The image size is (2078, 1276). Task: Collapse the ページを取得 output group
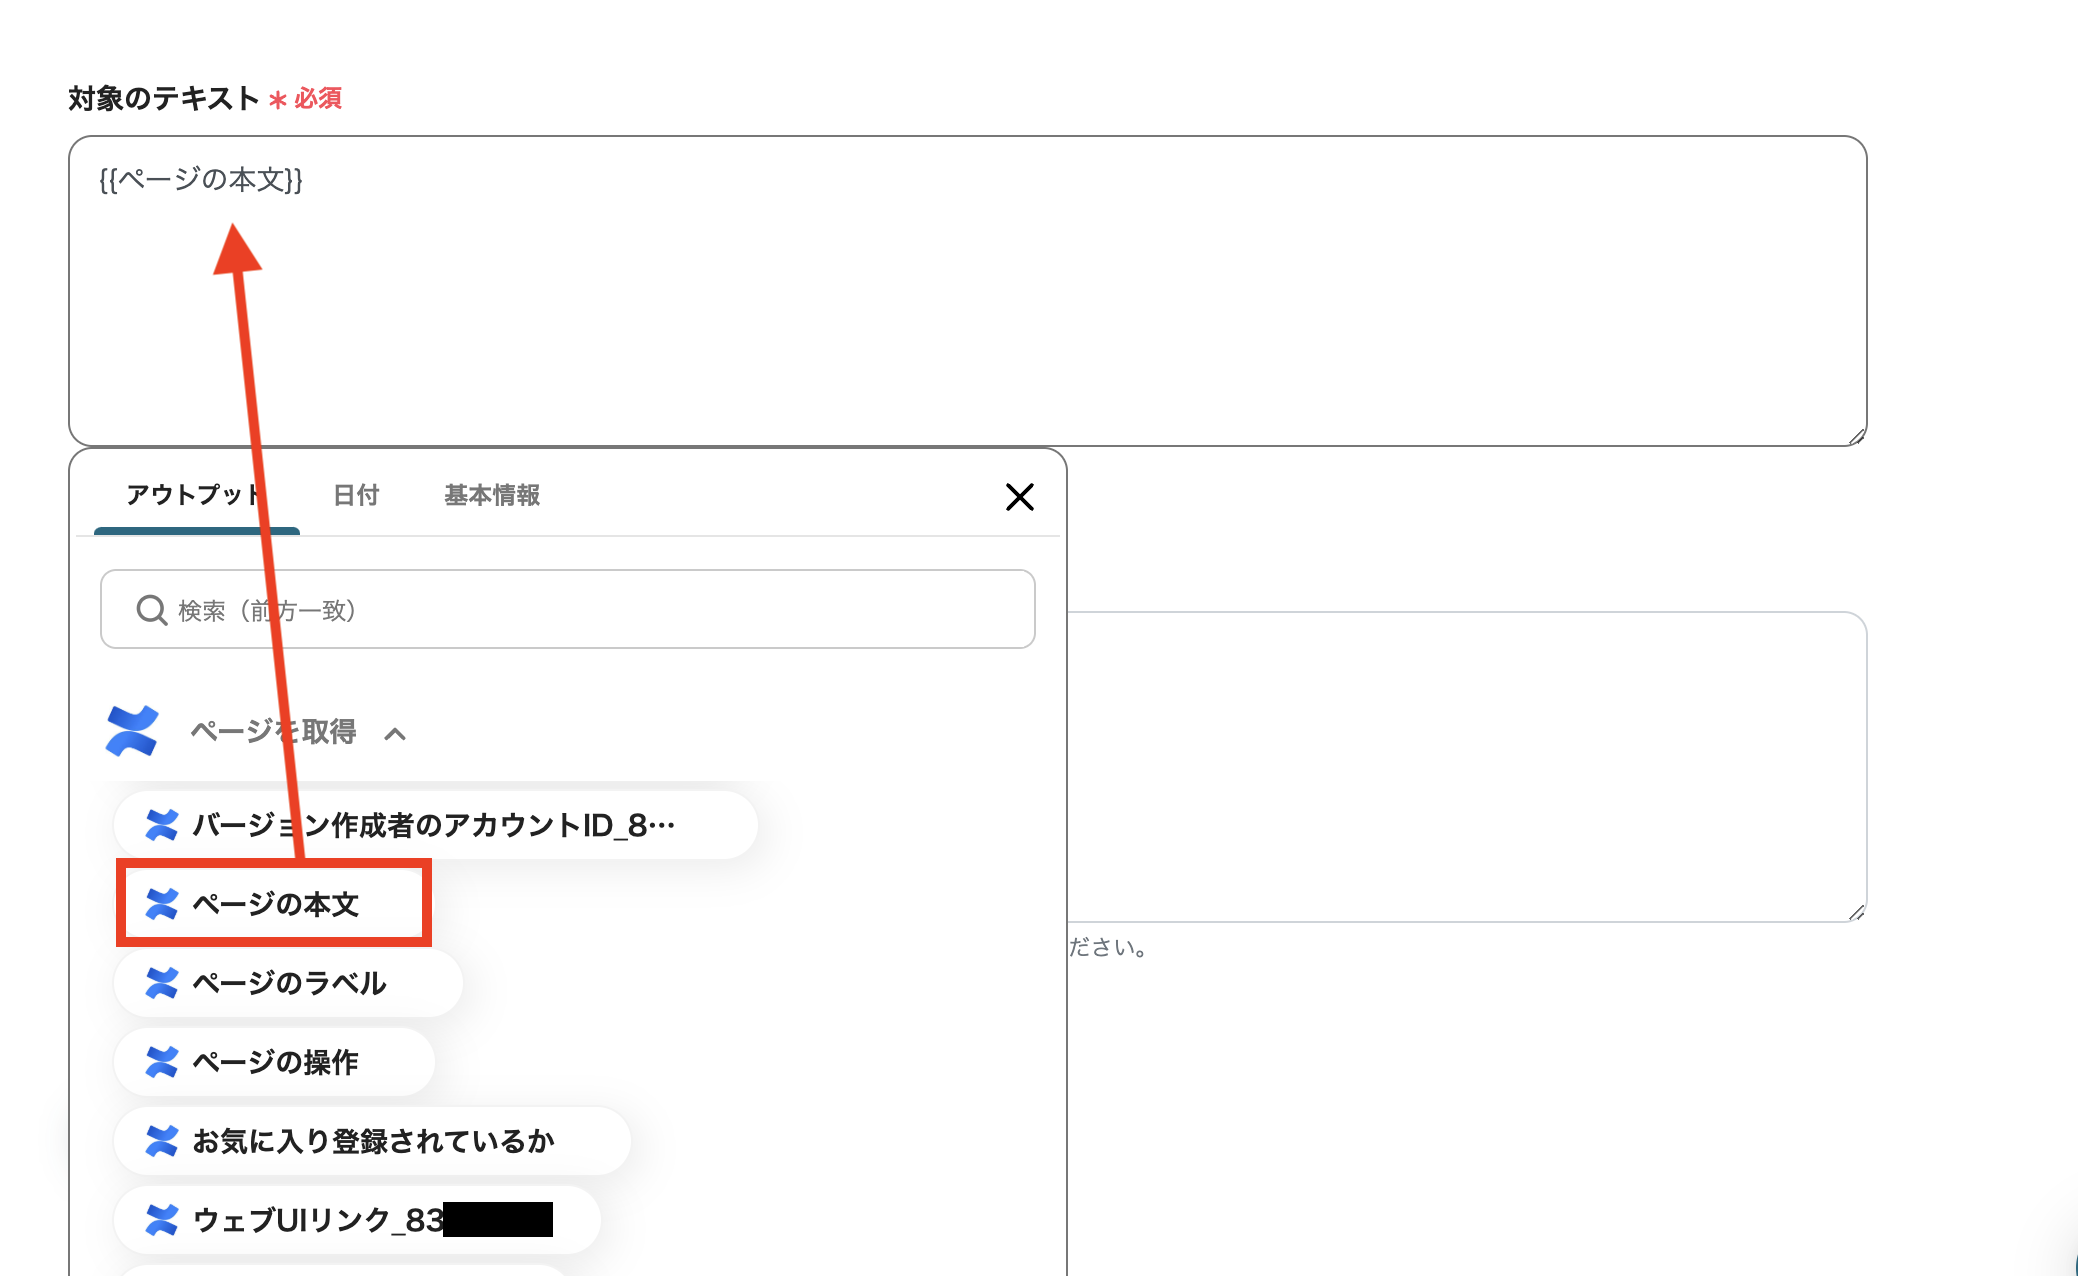pyautogui.click(x=397, y=733)
